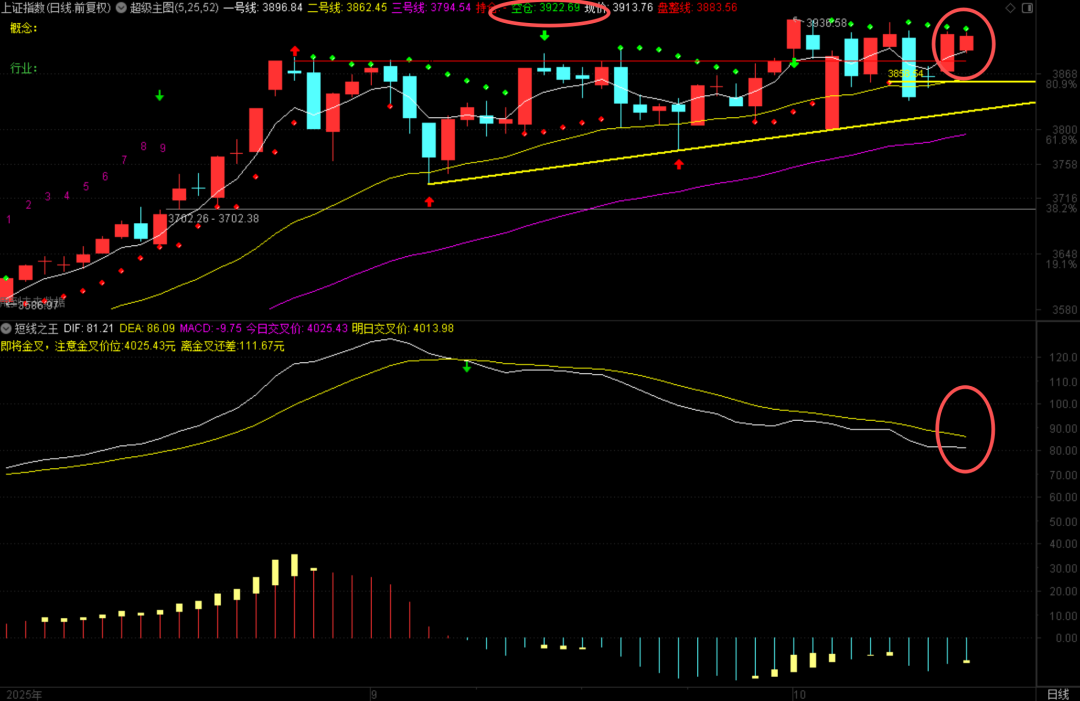
Task: Select the 概念 label
Action: (23, 28)
